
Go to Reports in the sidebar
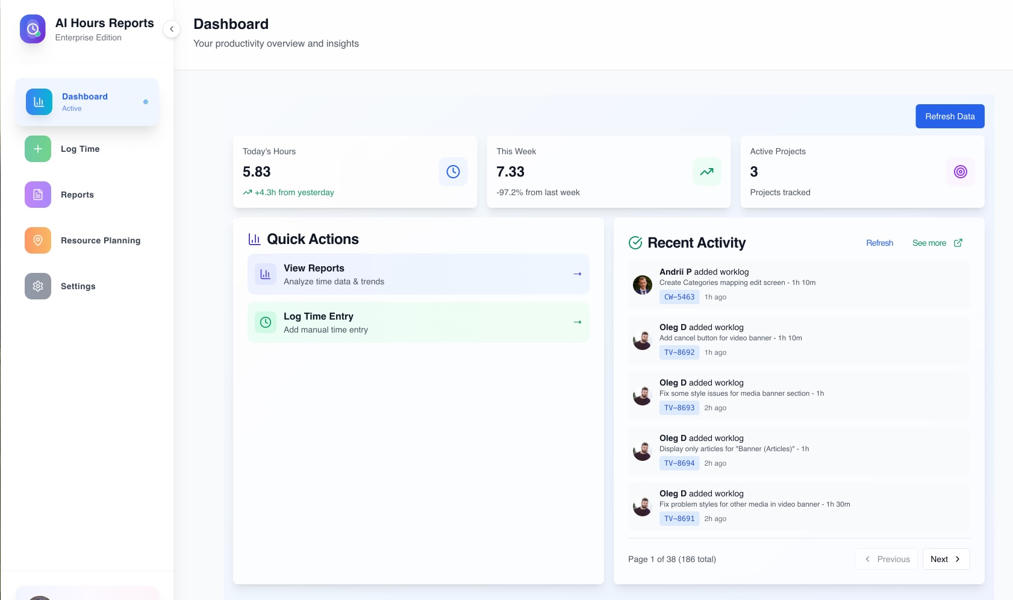(87, 195)
